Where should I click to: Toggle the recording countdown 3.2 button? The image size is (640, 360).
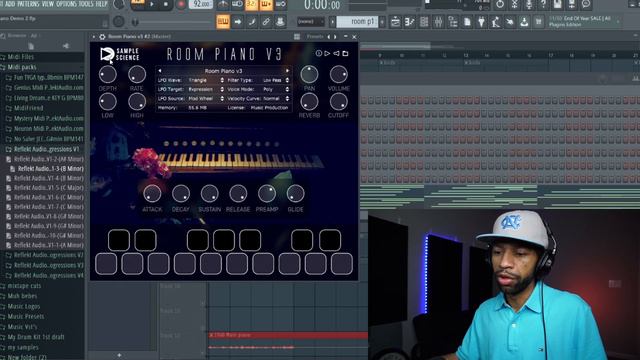coord(251,4)
